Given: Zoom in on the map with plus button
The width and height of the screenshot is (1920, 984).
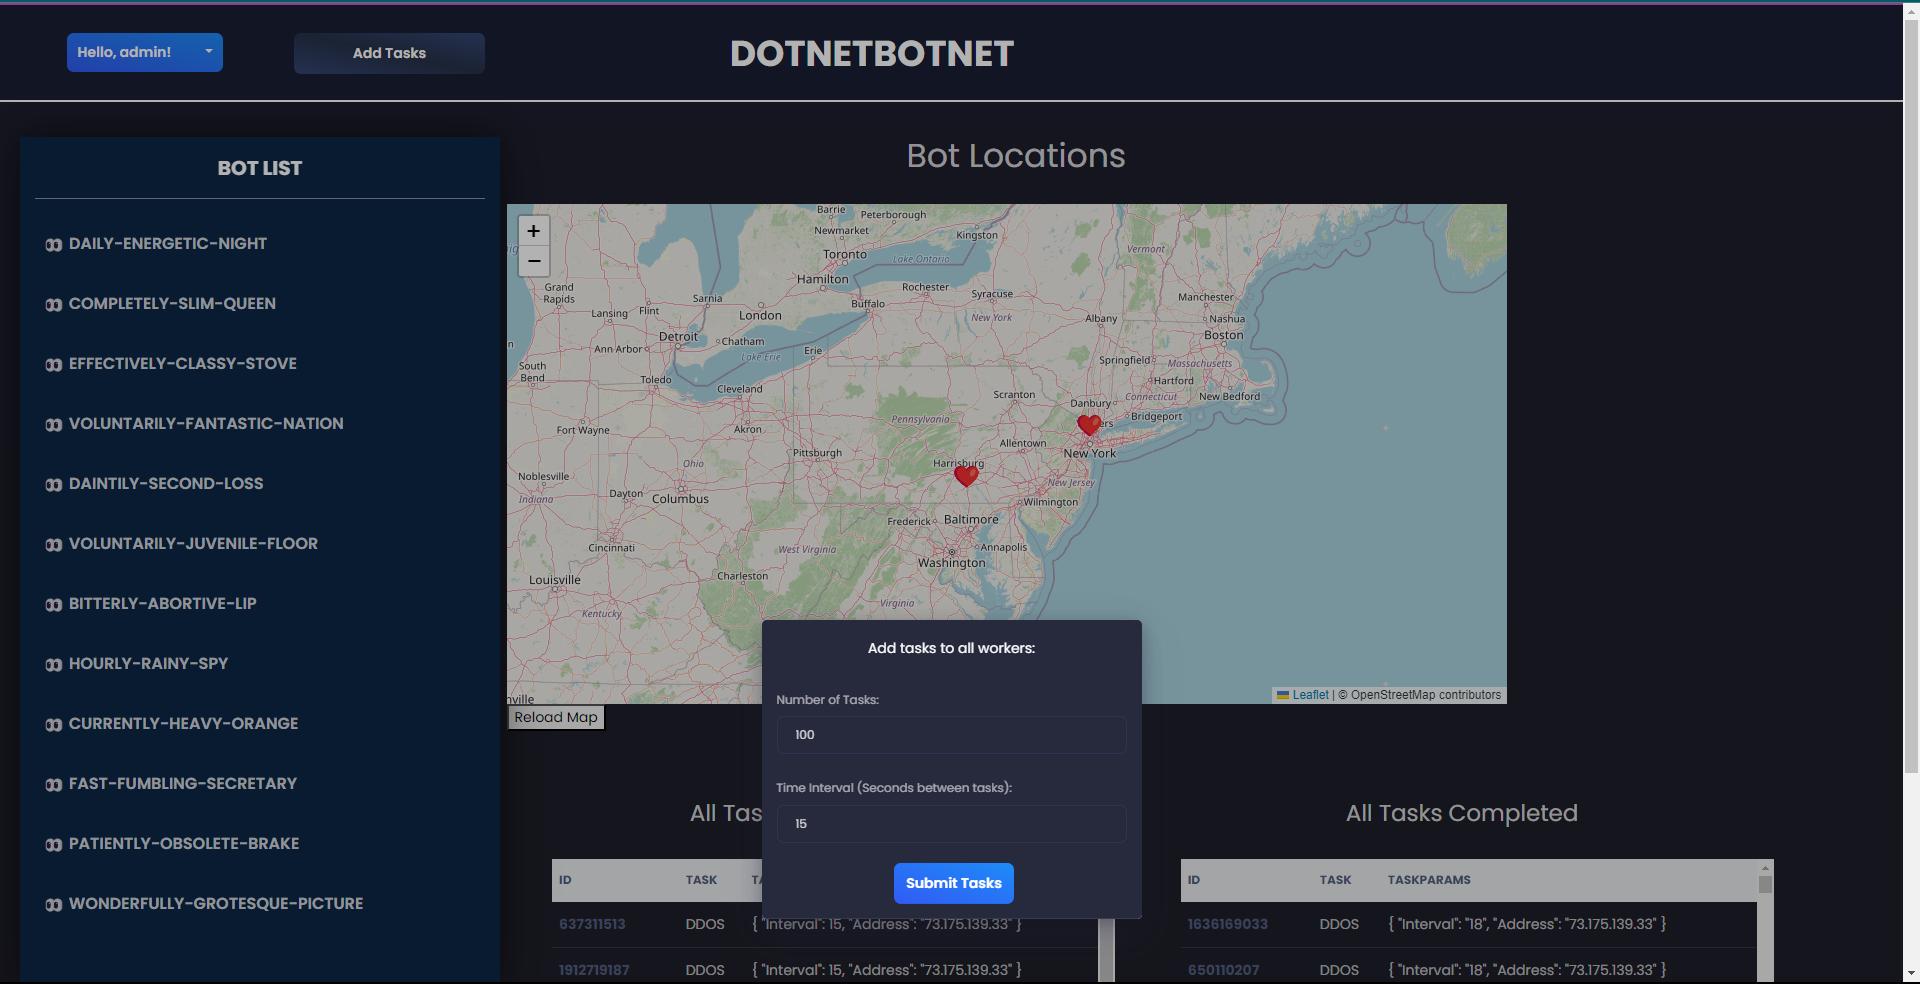Looking at the screenshot, I should coord(534,231).
